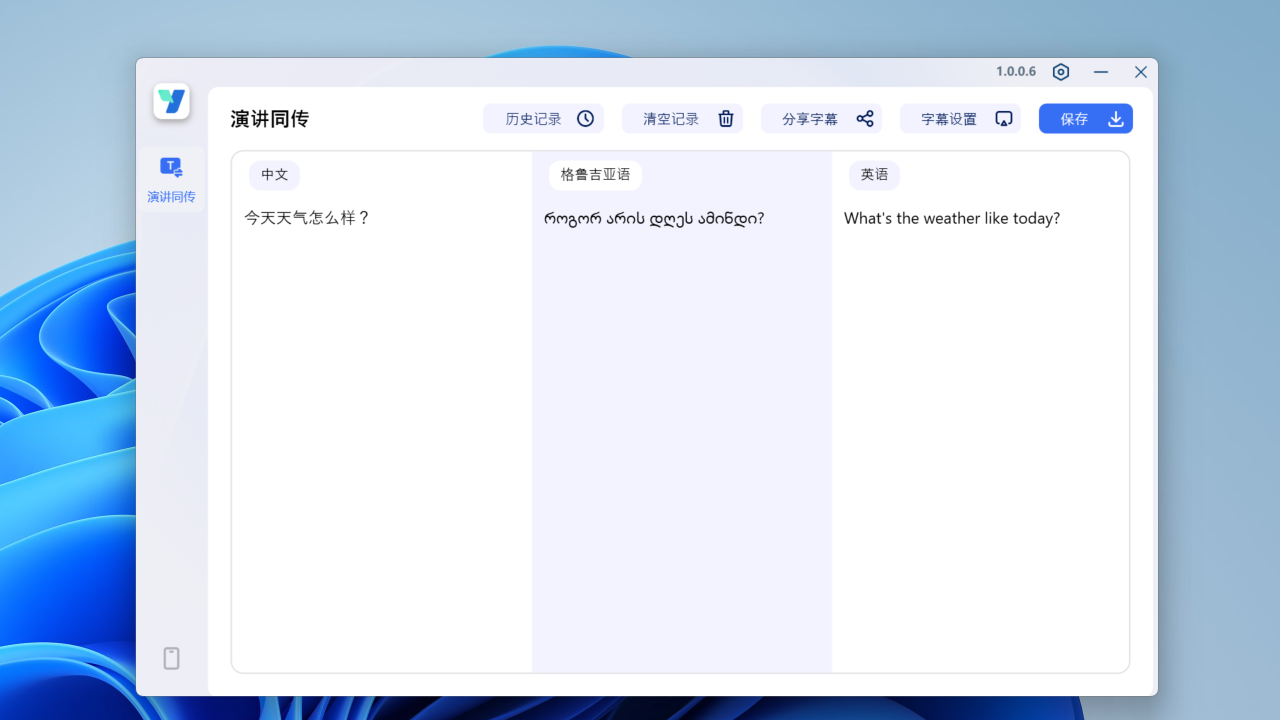Click the Chinese transcript 今天天气怎么样
Viewport: 1280px width, 720px height.
[307, 218]
